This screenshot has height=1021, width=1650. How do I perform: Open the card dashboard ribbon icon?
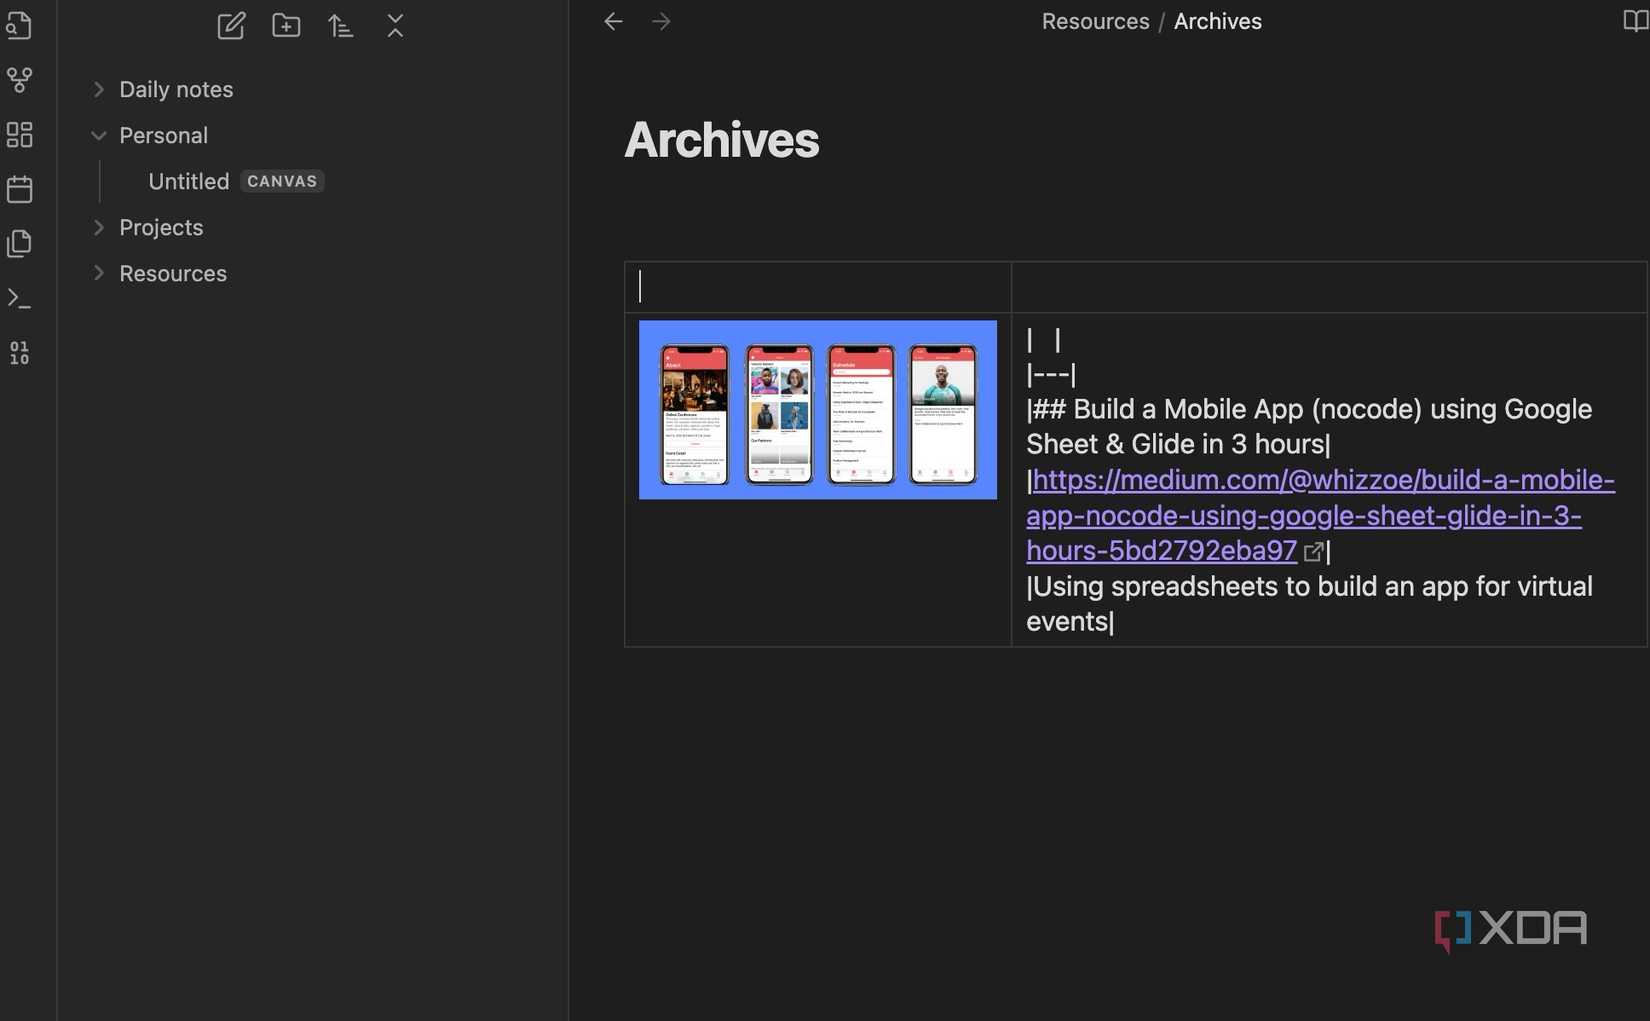[x=19, y=134]
